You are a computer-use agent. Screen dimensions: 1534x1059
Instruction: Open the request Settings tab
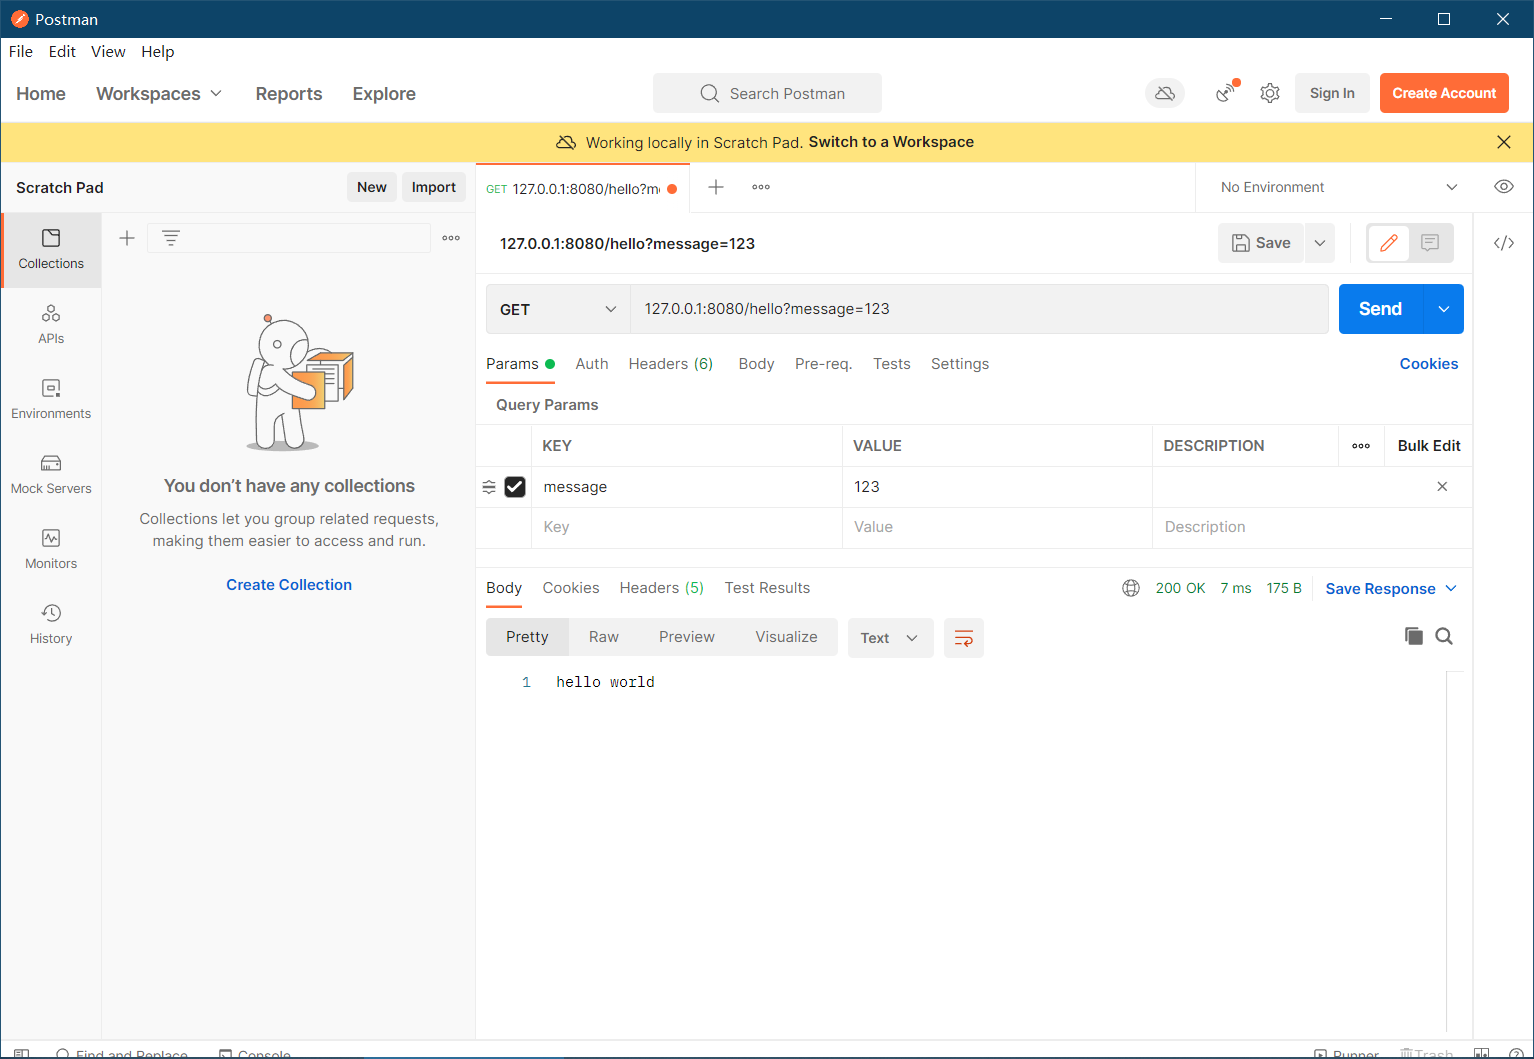click(x=960, y=364)
